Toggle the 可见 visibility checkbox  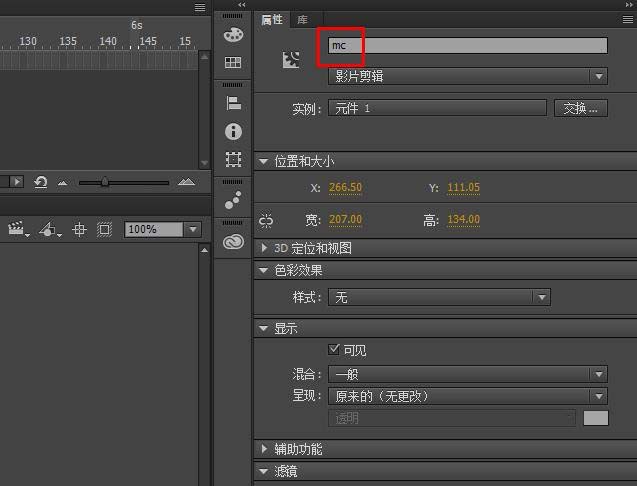(x=334, y=349)
